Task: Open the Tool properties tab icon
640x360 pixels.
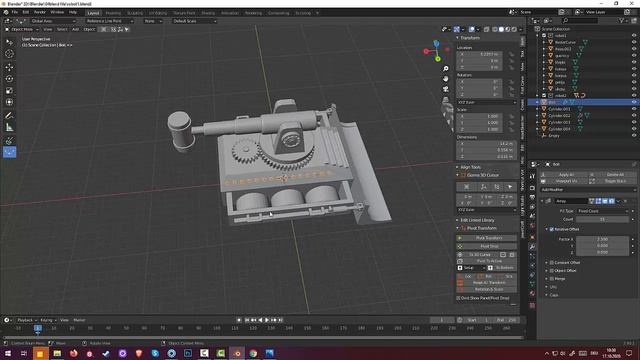Action: (532, 177)
